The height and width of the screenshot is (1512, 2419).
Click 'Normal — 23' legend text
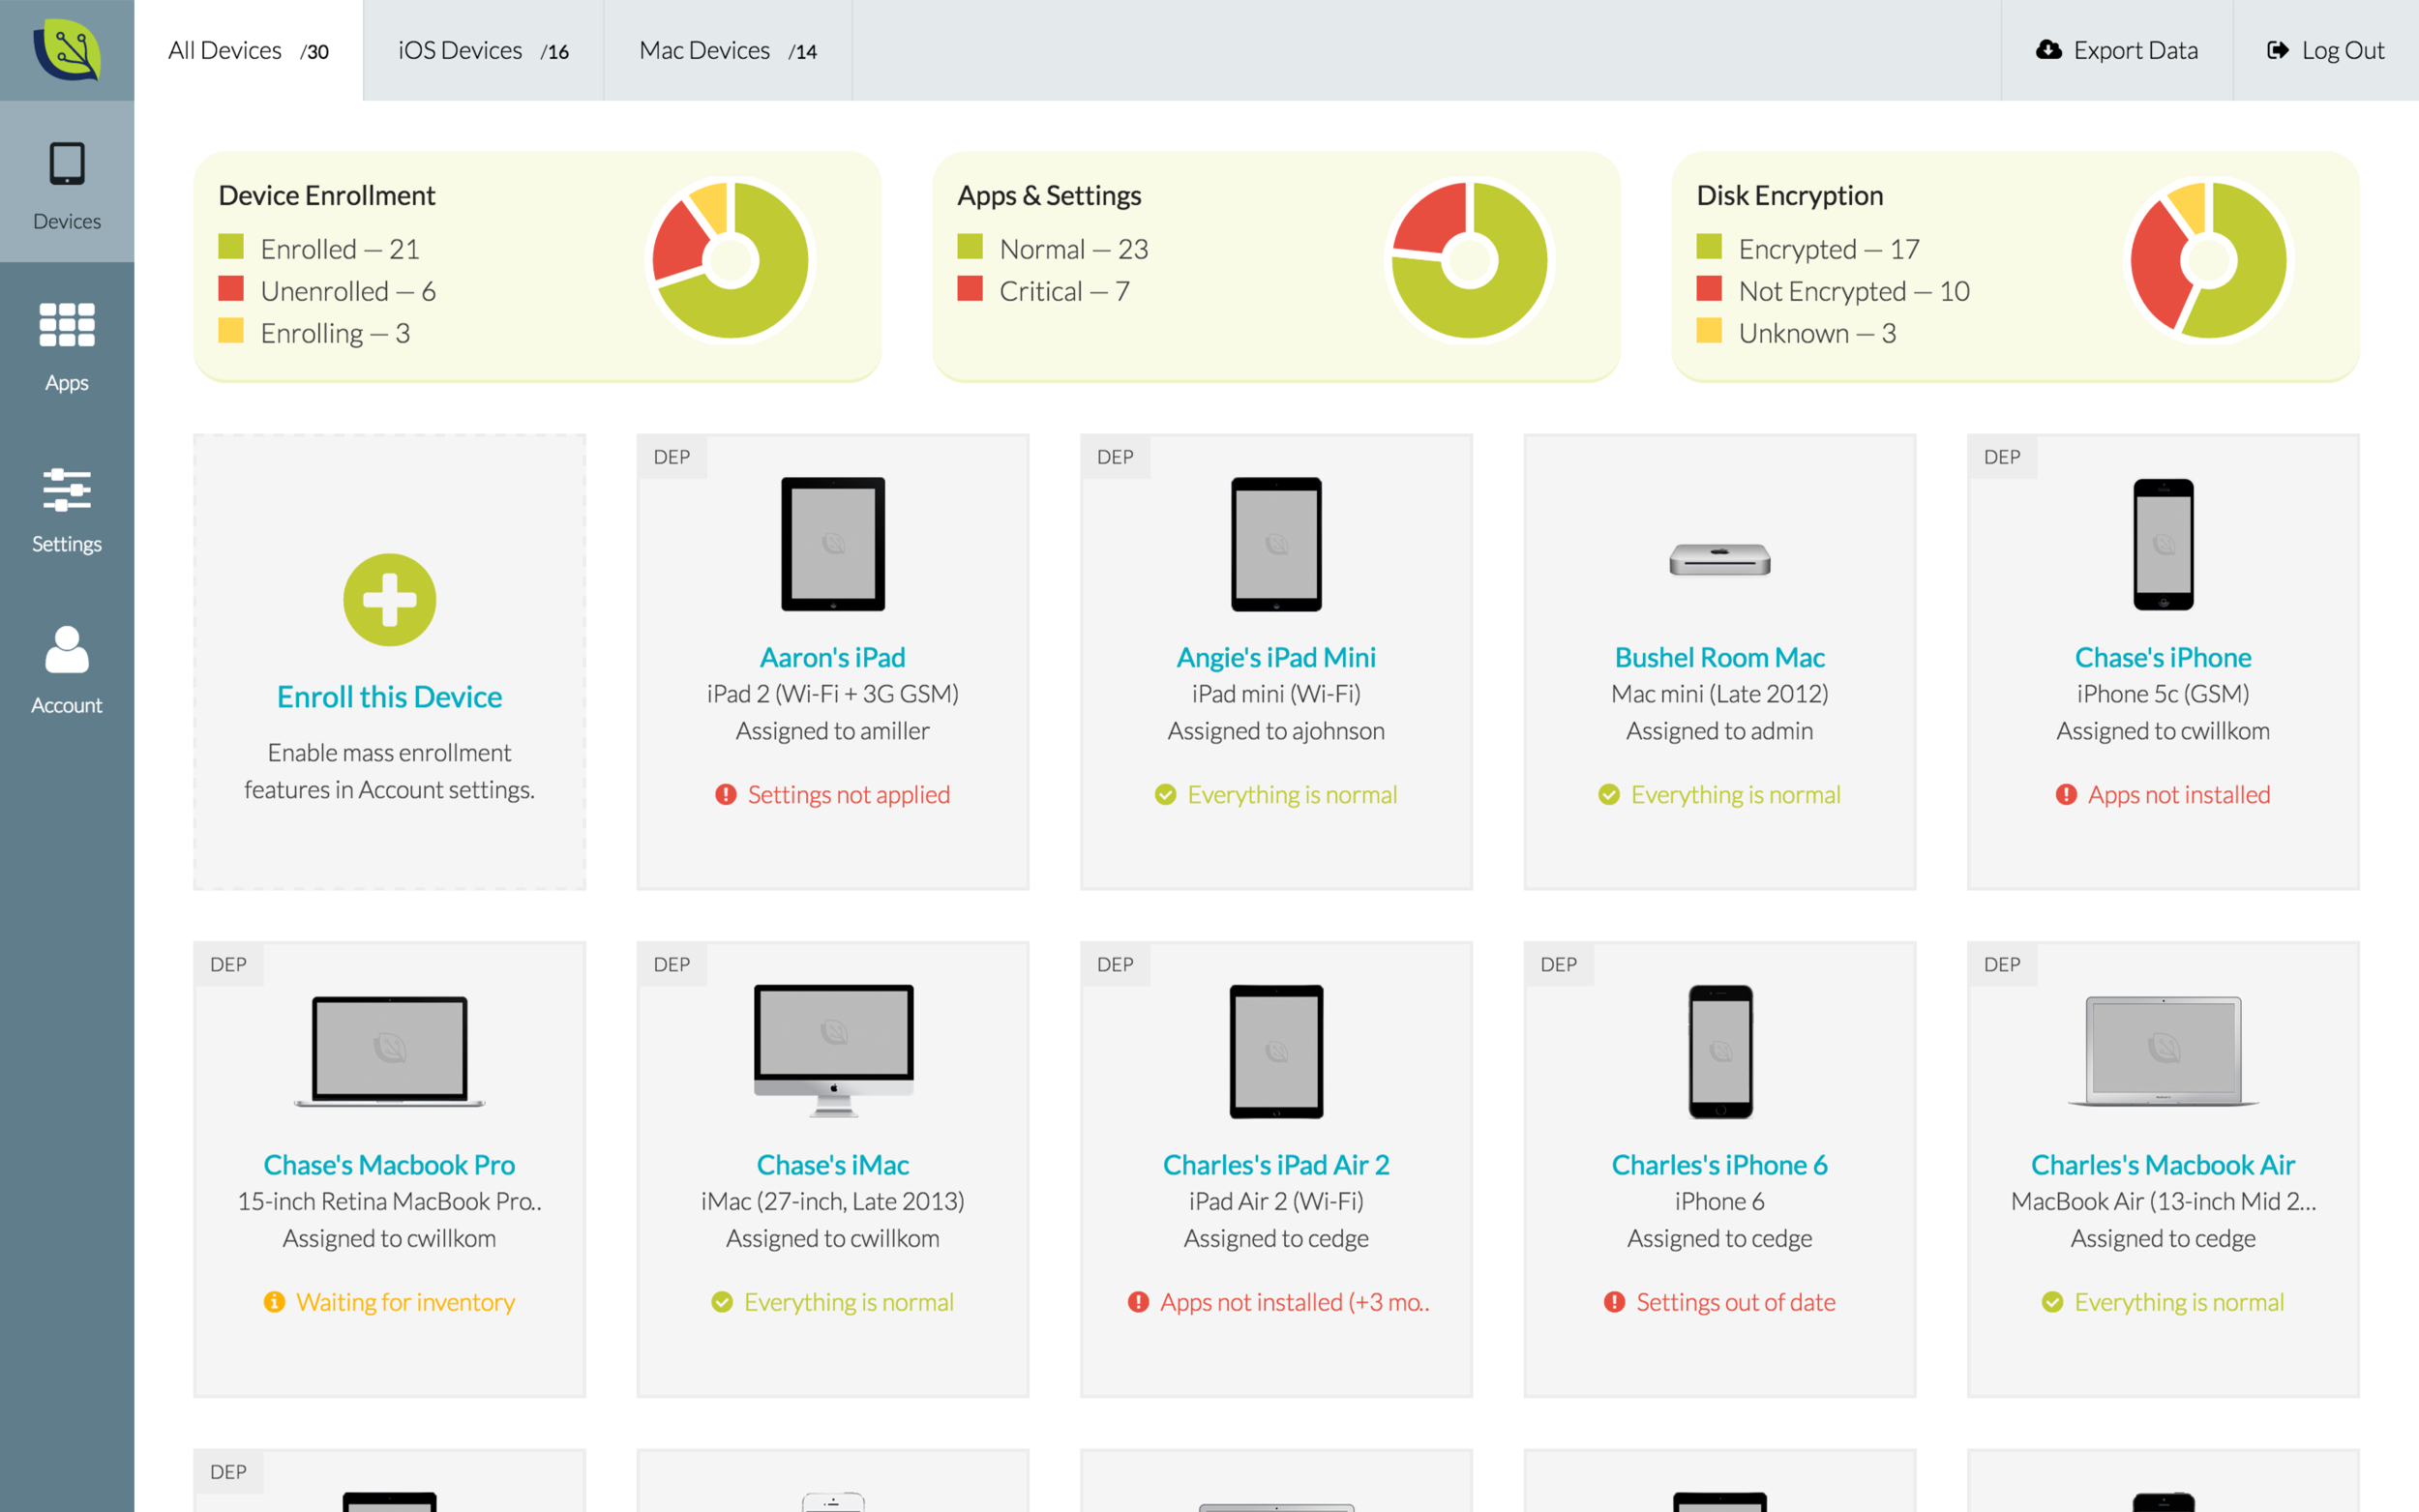1074,249
